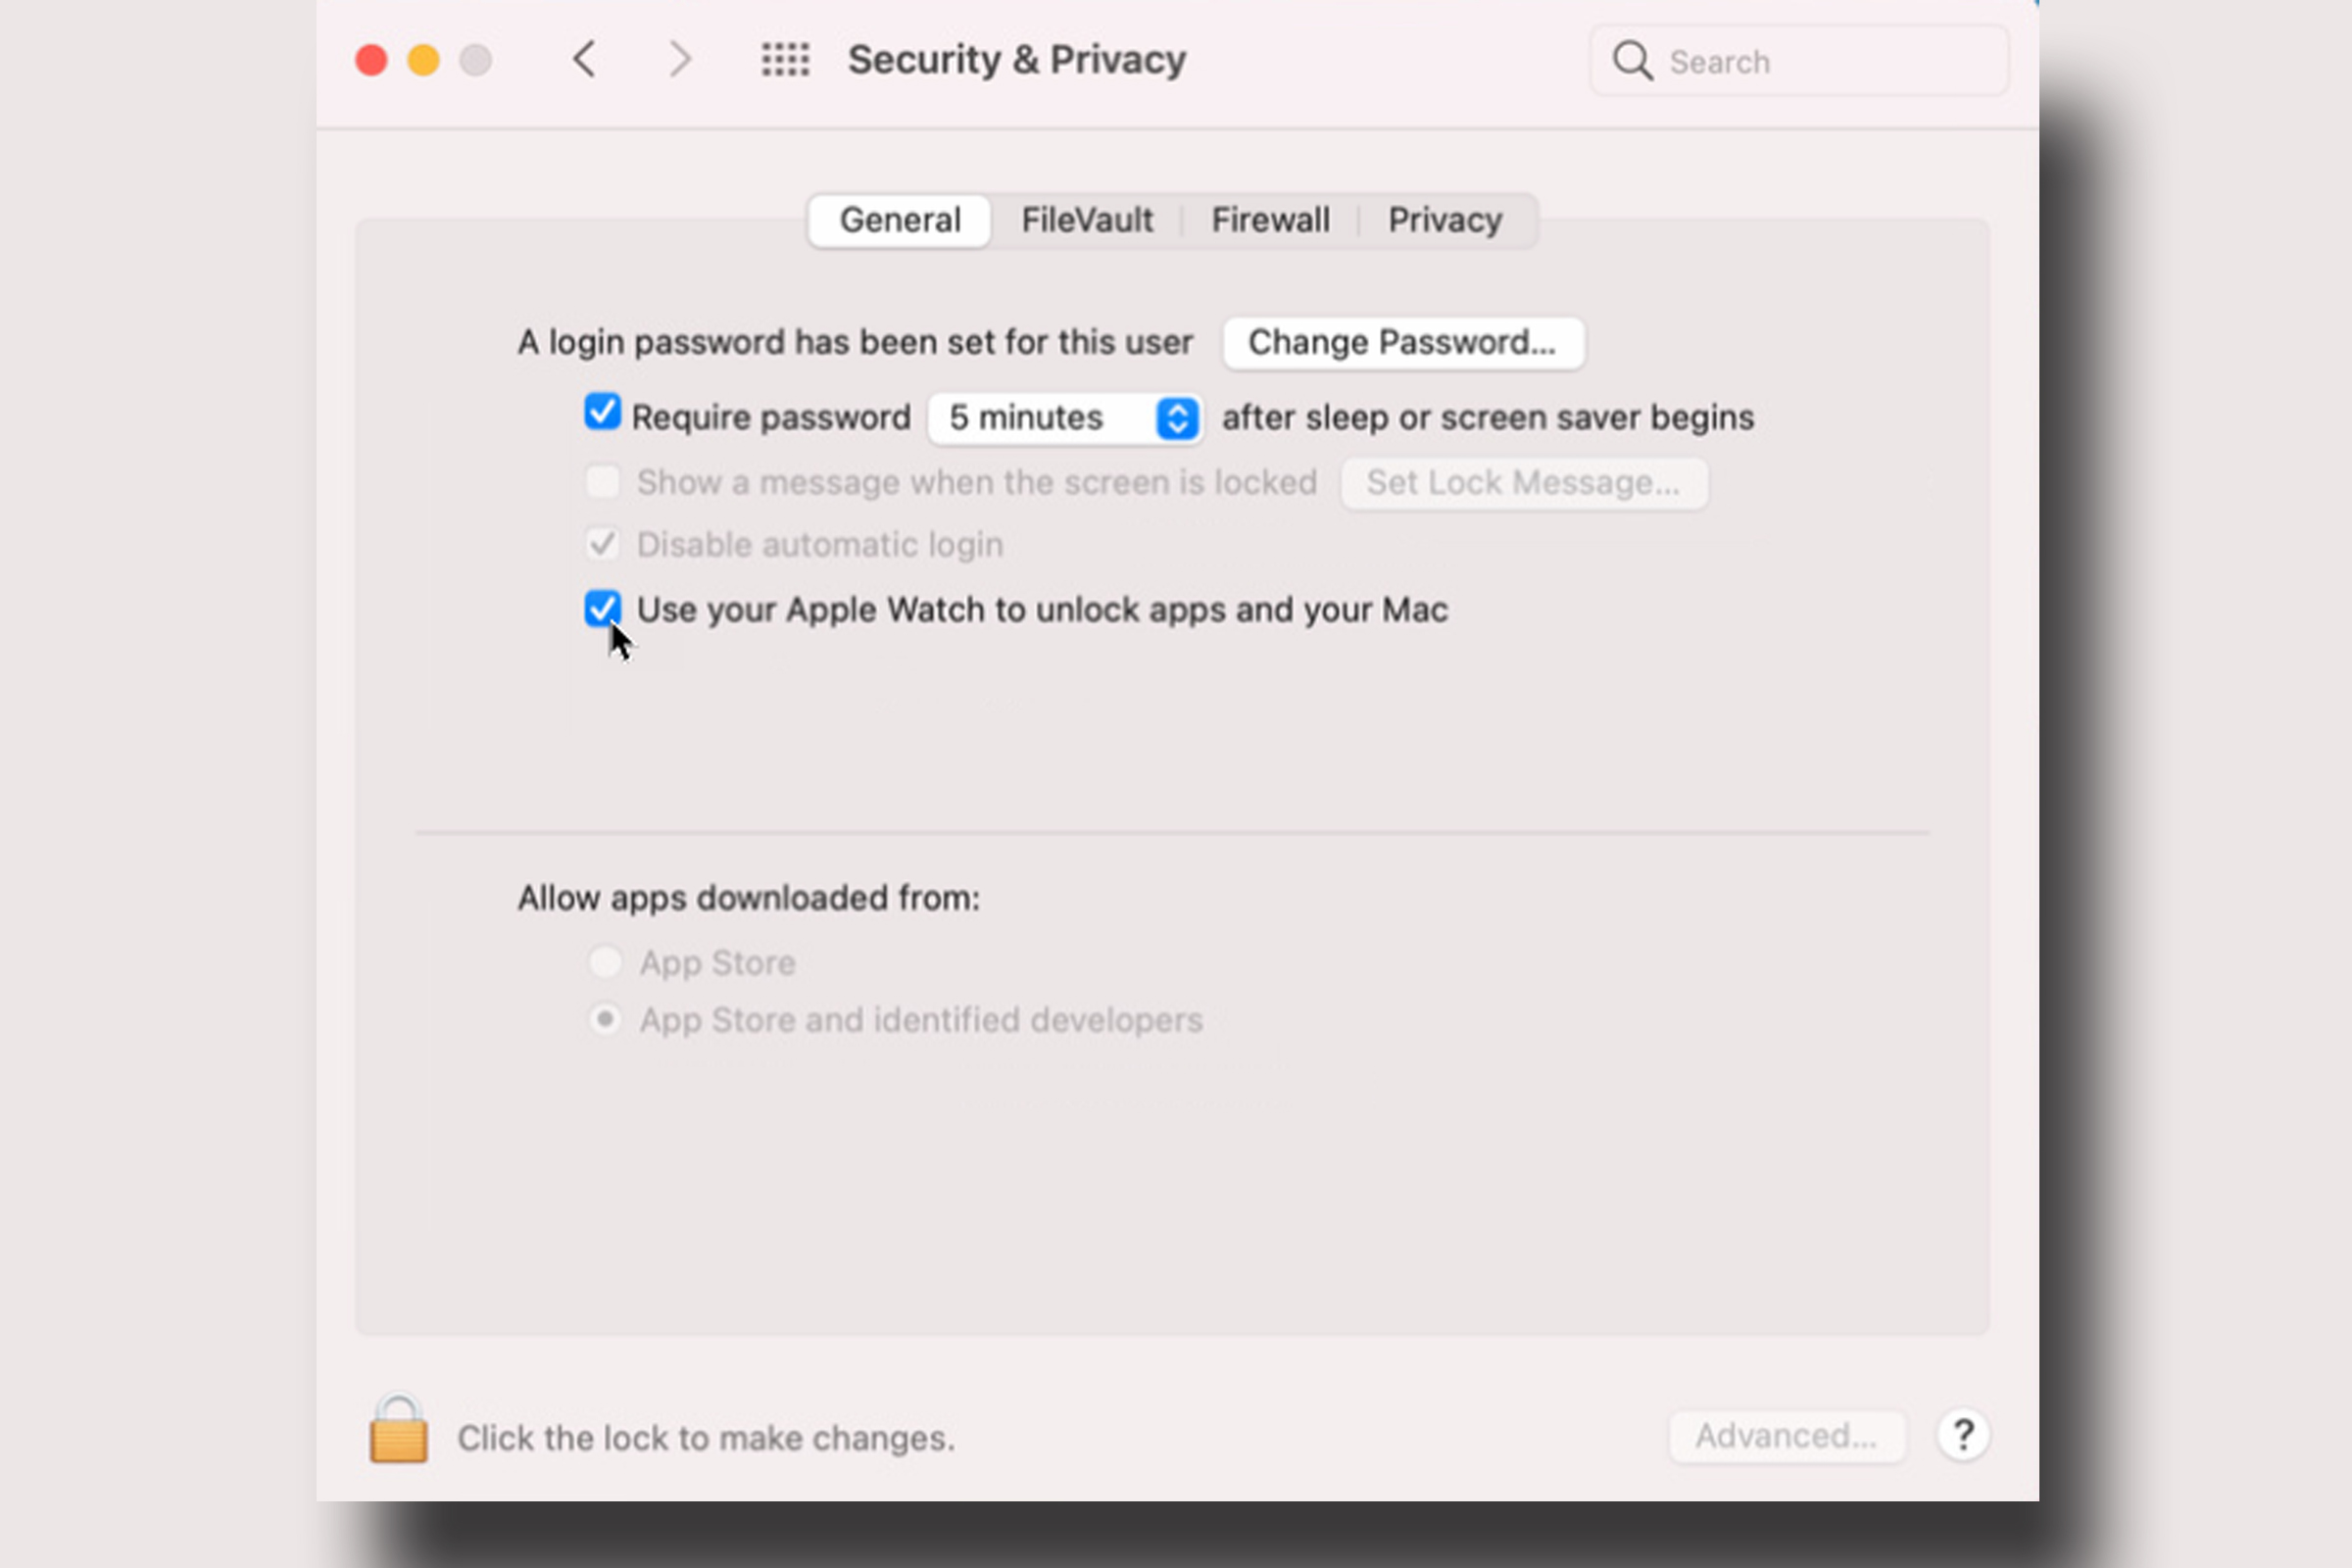Switch to the Firewall tab
Viewport: 2352px width, 1568px height.
[x=1271, y=220]
